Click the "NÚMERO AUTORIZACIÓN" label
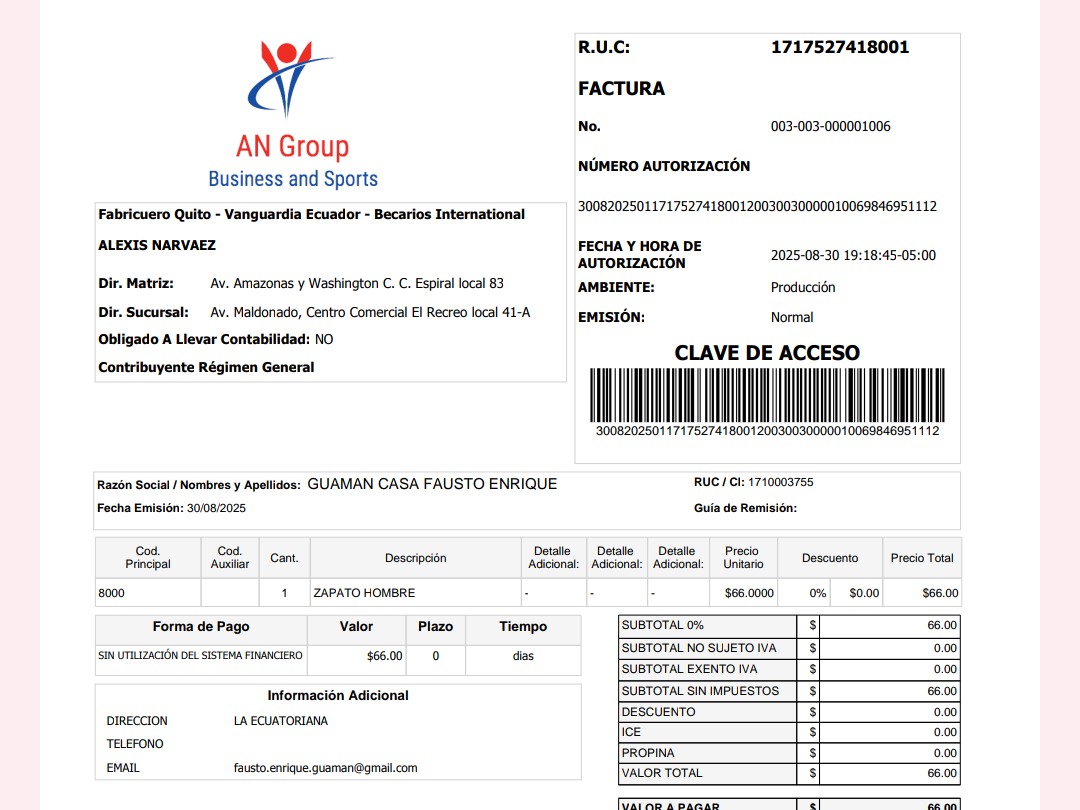The width and height of the screenshot is (1080, 810). 664,165
